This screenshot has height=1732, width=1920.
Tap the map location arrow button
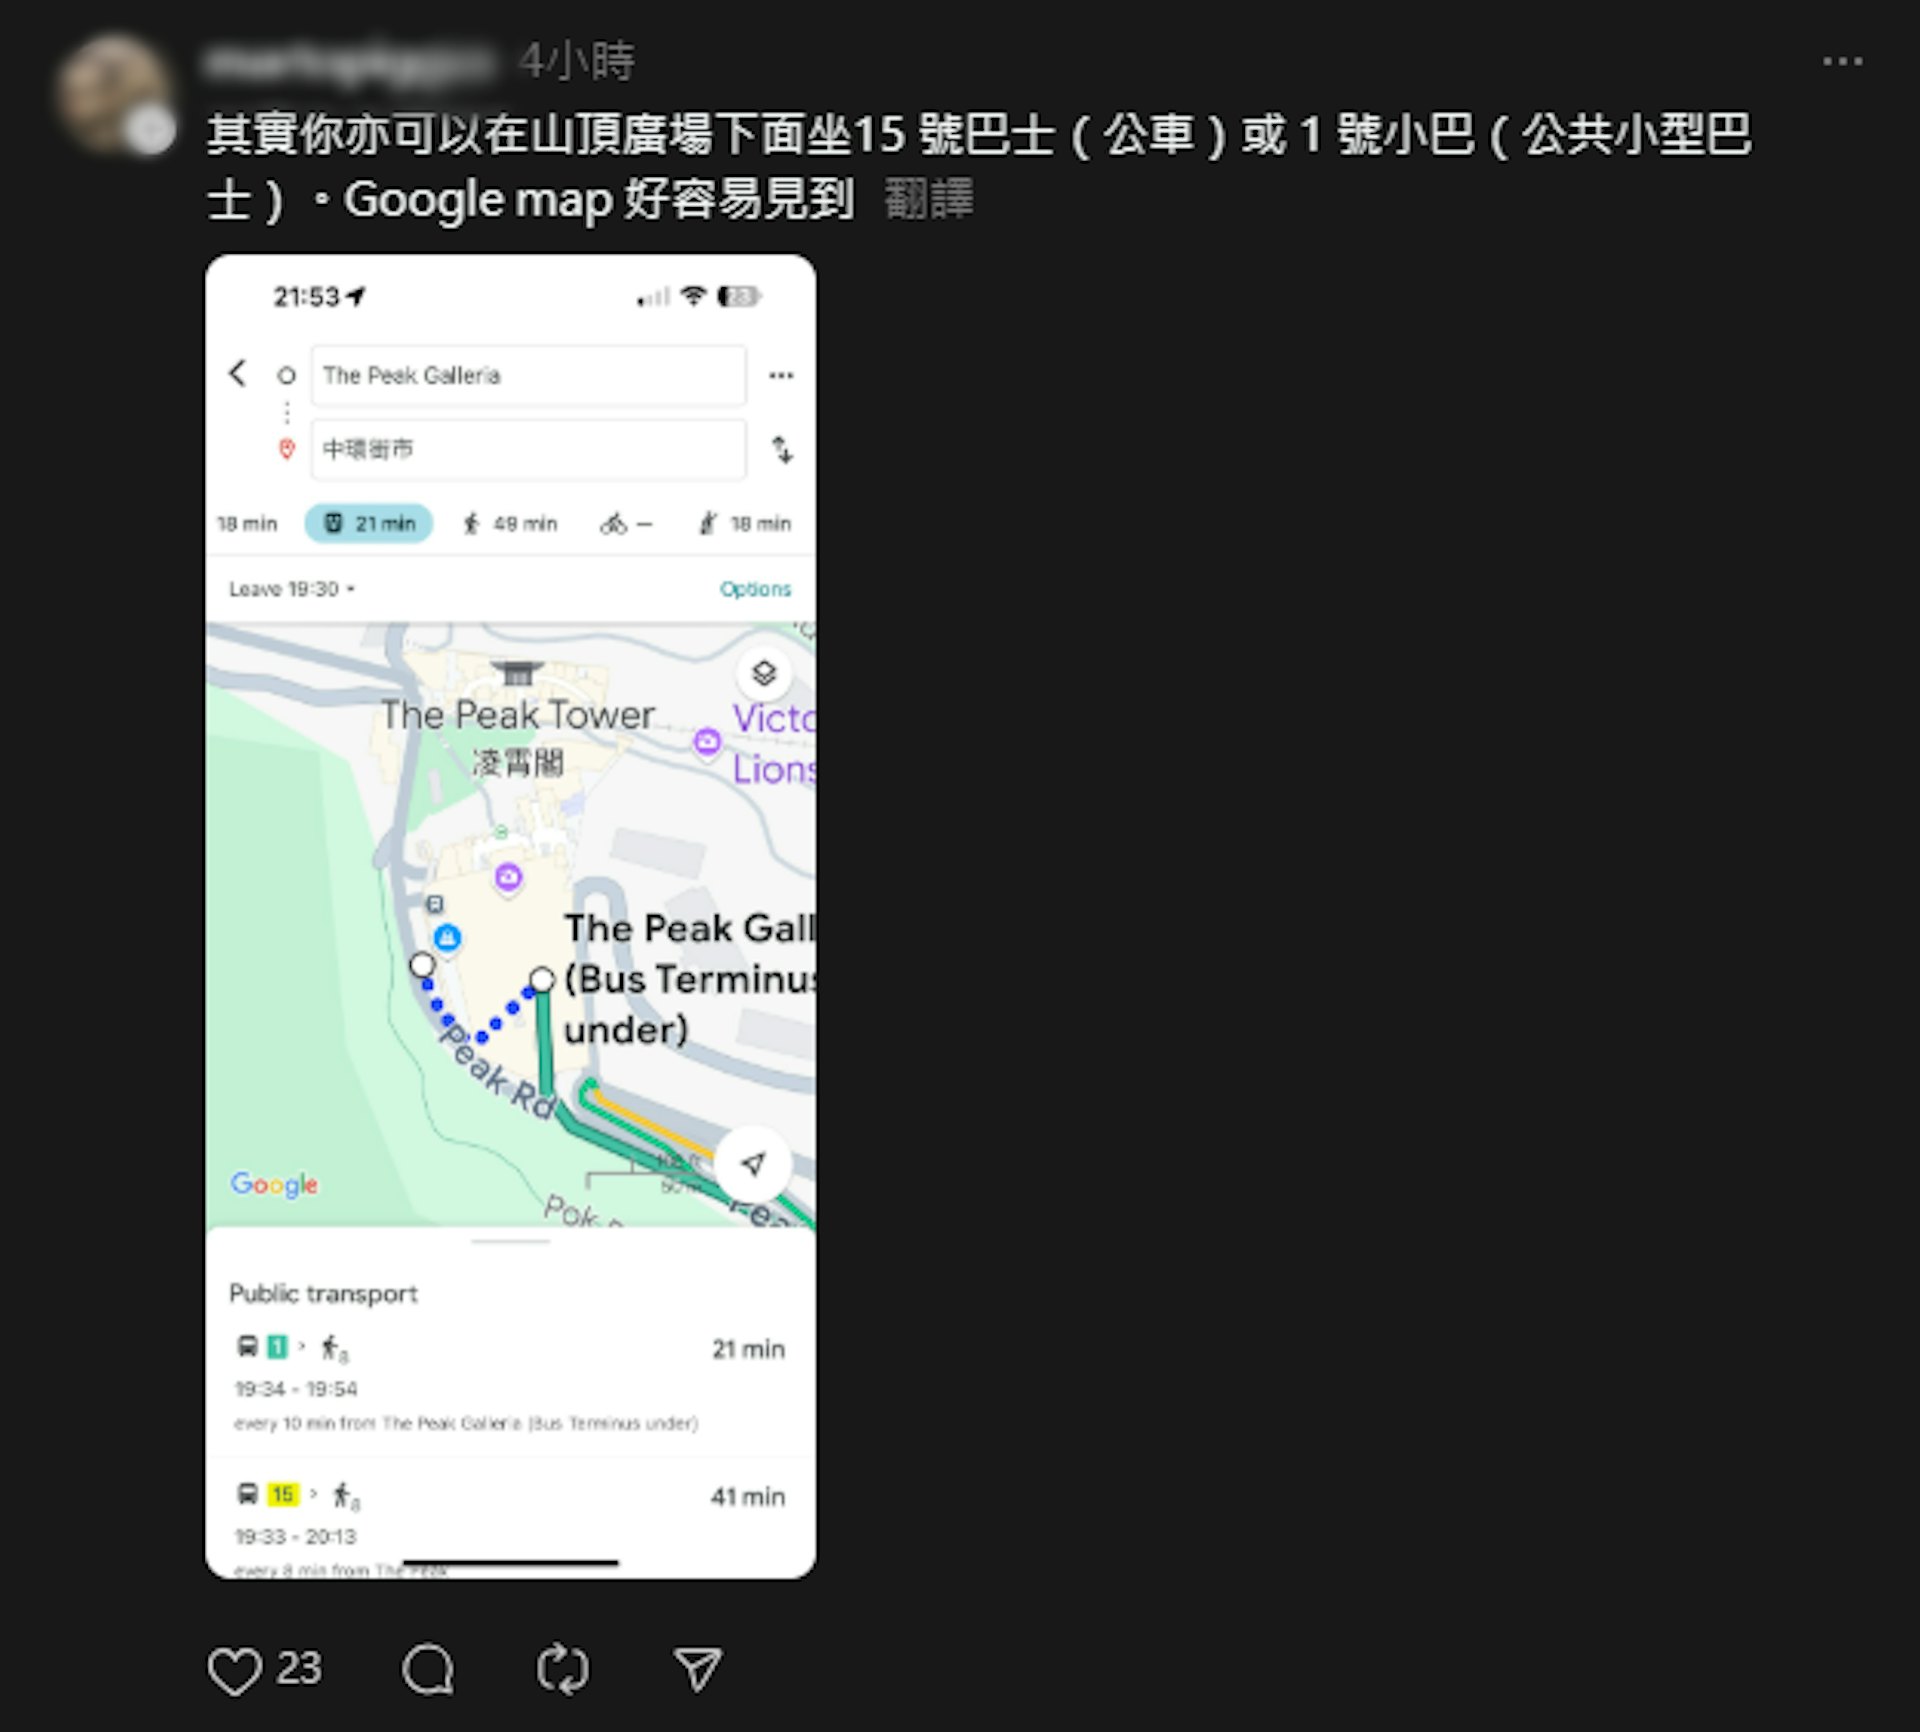click(x=753, y=1164)
